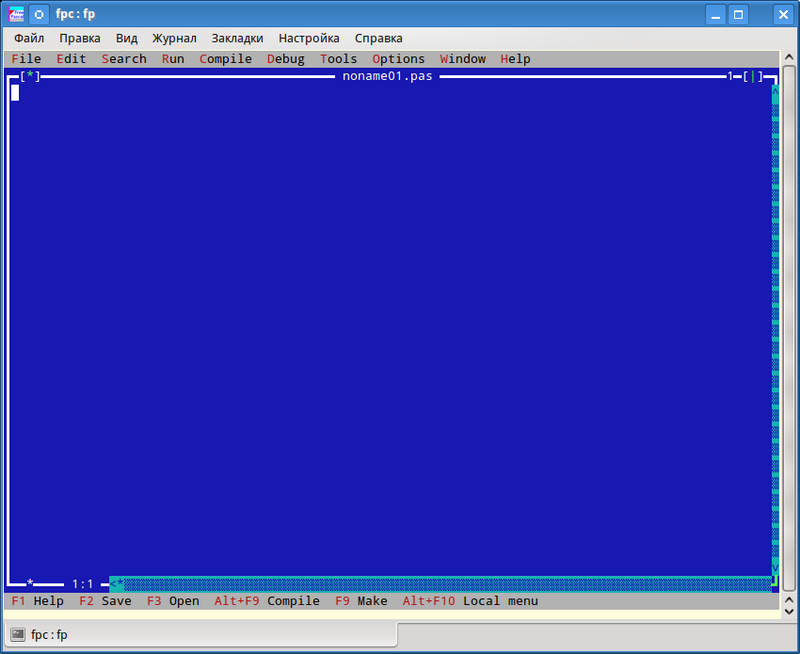Open the Tools menu
The height and width of the screenshot is (654, 800).
coord(338,59)
